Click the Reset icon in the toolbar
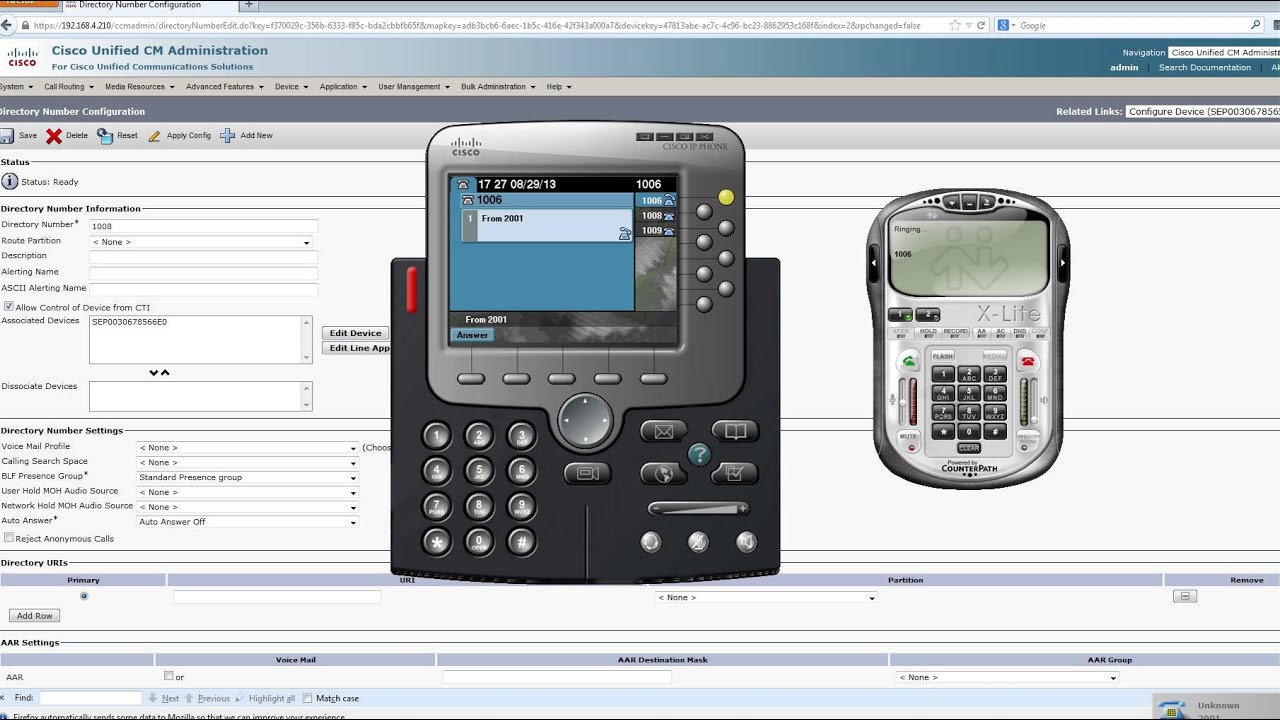This screenshot has width=1280, height=720. pyautogui.click(x=105, y=136)
